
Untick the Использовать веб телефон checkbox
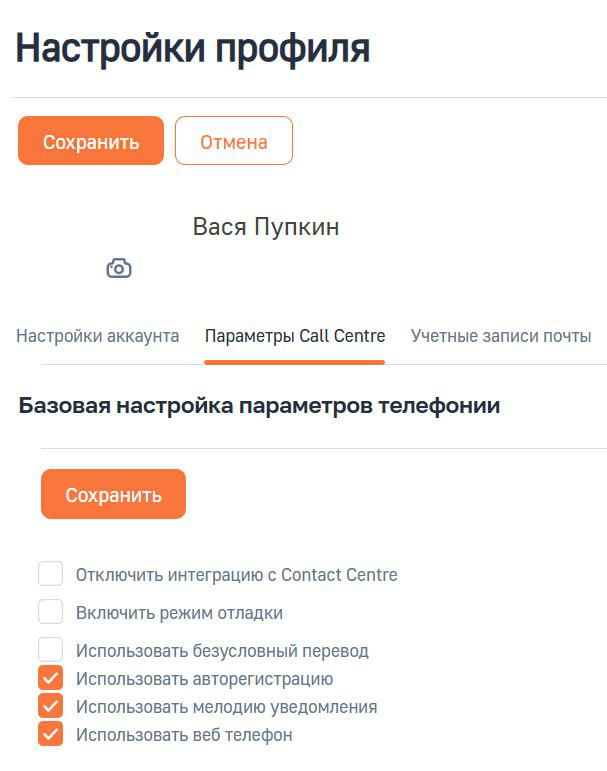[51, 735]
